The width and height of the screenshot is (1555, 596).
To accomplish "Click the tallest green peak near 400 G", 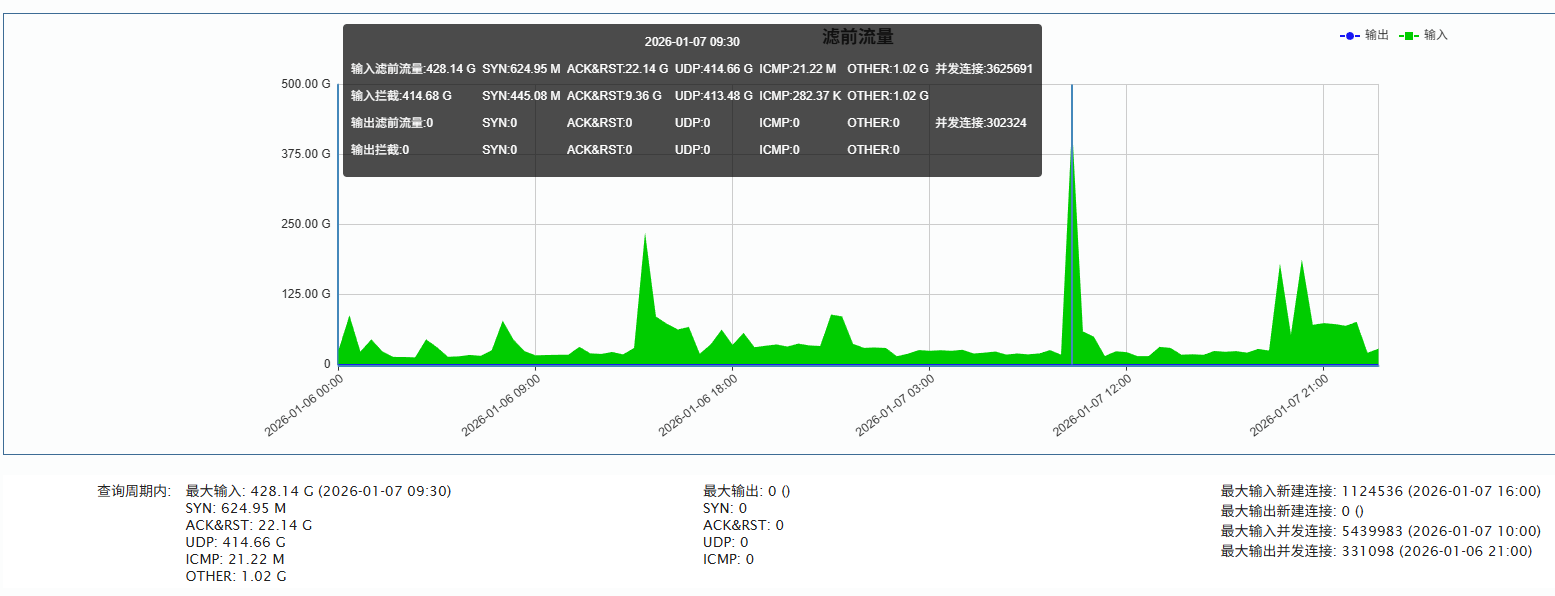I will tap(1072, 150).
